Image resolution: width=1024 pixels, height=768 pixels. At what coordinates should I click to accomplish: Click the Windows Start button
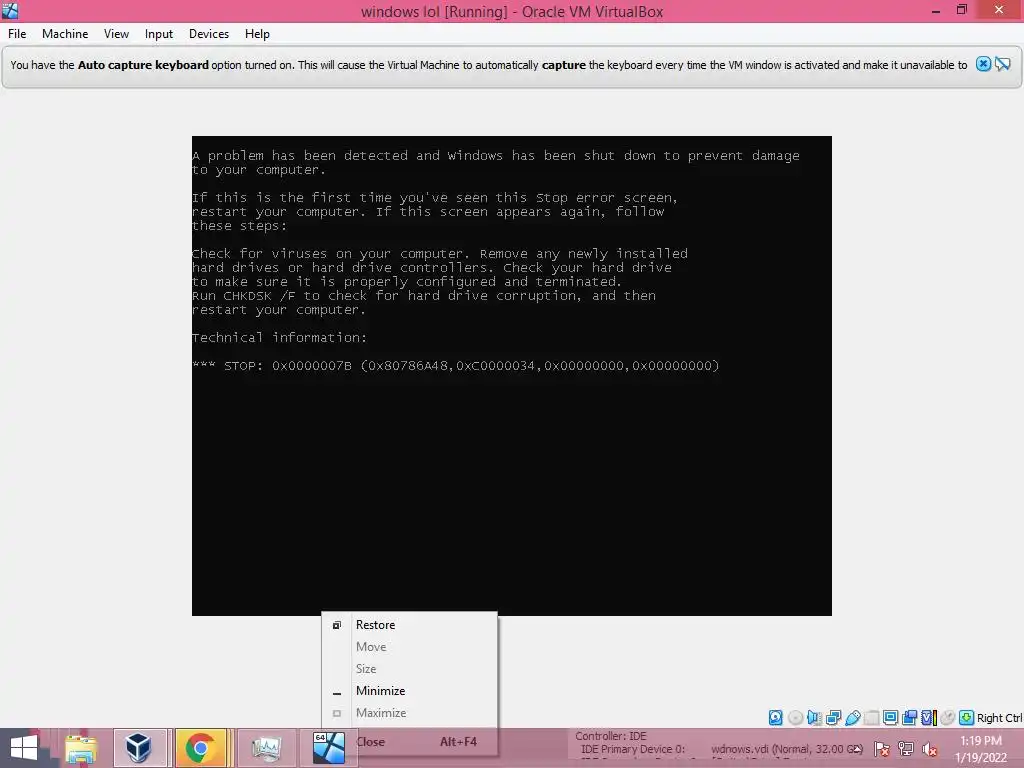pyautogui.click(x=24, y=748)
